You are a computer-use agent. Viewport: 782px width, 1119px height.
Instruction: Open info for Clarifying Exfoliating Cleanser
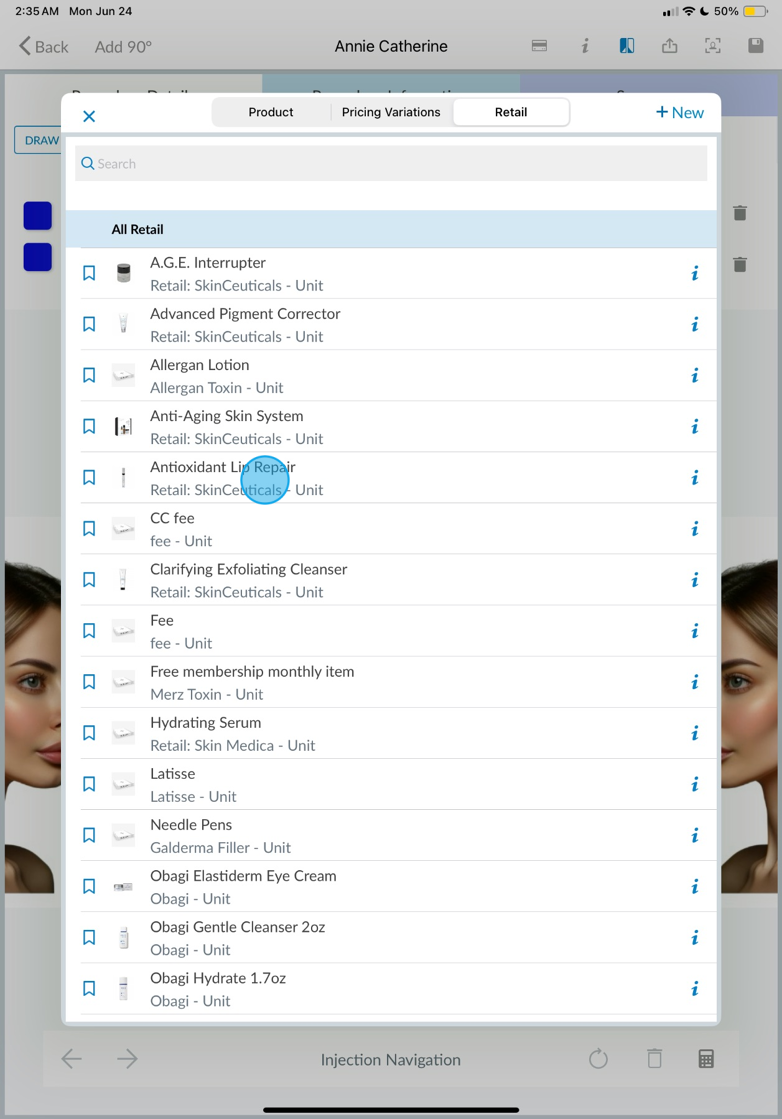pos(695,580)
